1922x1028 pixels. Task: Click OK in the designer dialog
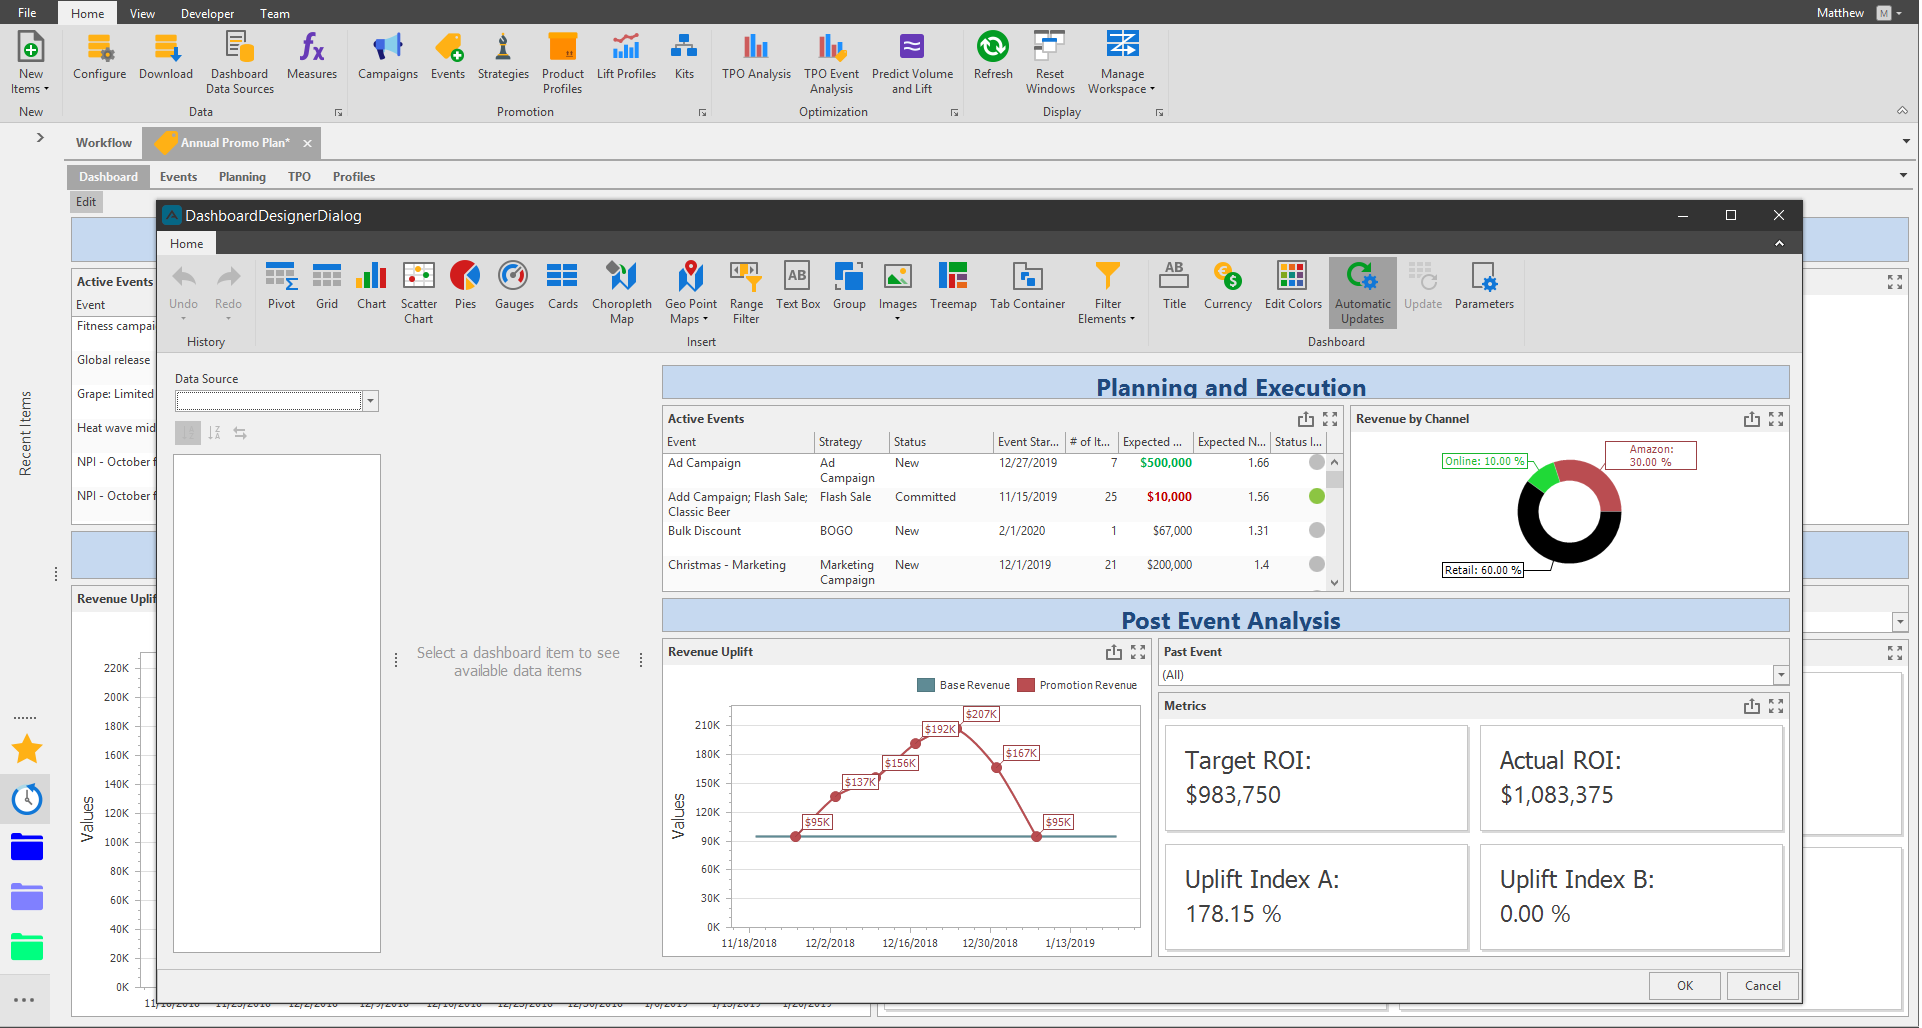(1685, 985)
